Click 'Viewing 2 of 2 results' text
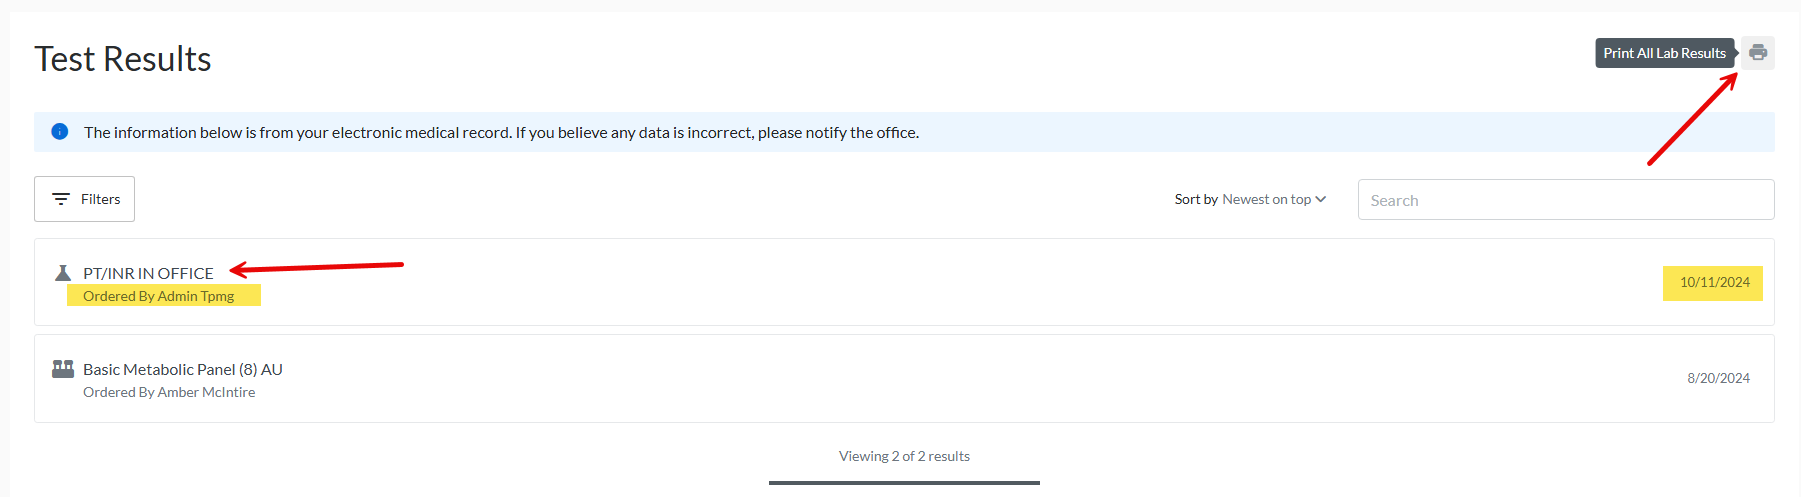The width and height of the screenshot is (1801, 497). click(x=904, y=456)
